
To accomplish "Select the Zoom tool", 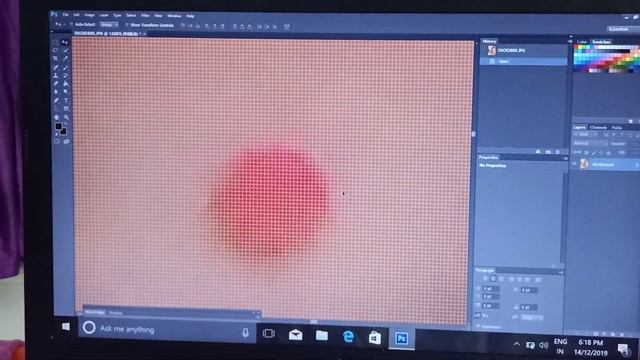I will 66,117.
